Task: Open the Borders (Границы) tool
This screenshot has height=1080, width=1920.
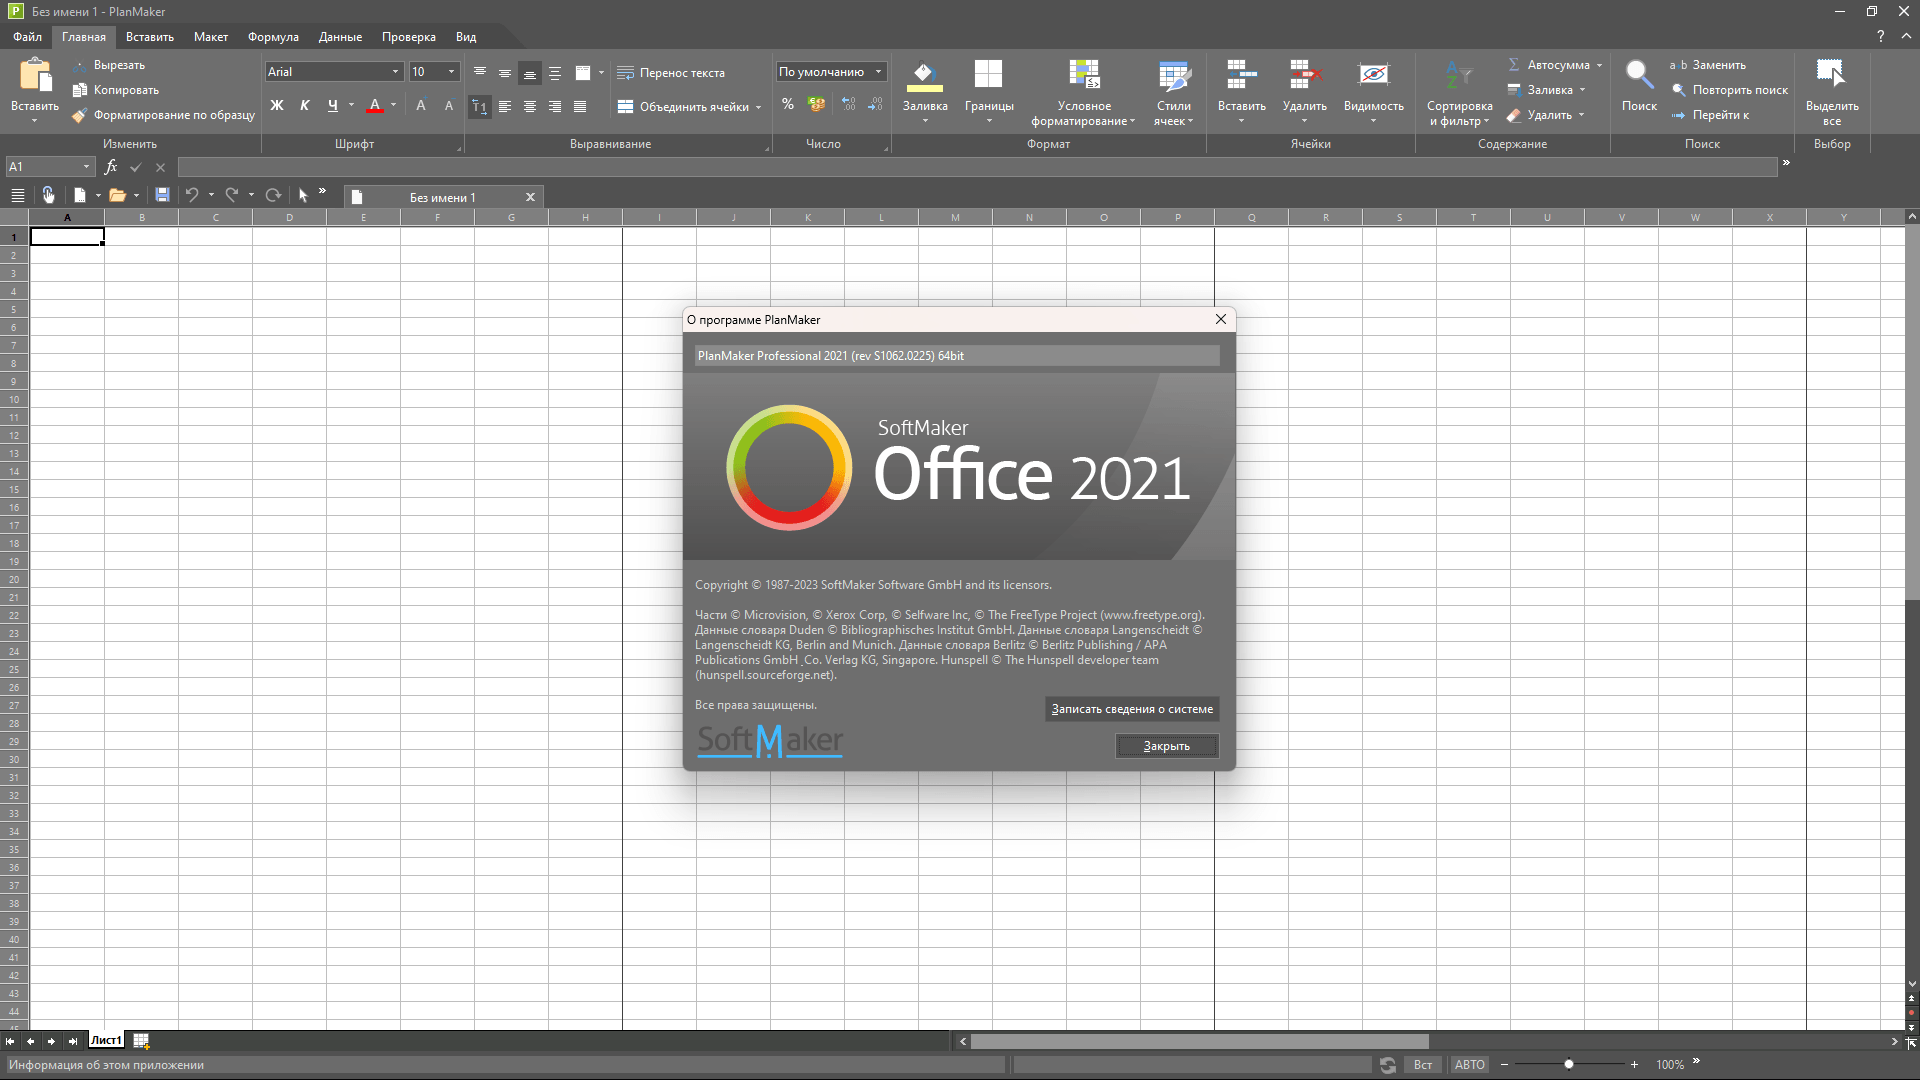Action: (988, 90)
